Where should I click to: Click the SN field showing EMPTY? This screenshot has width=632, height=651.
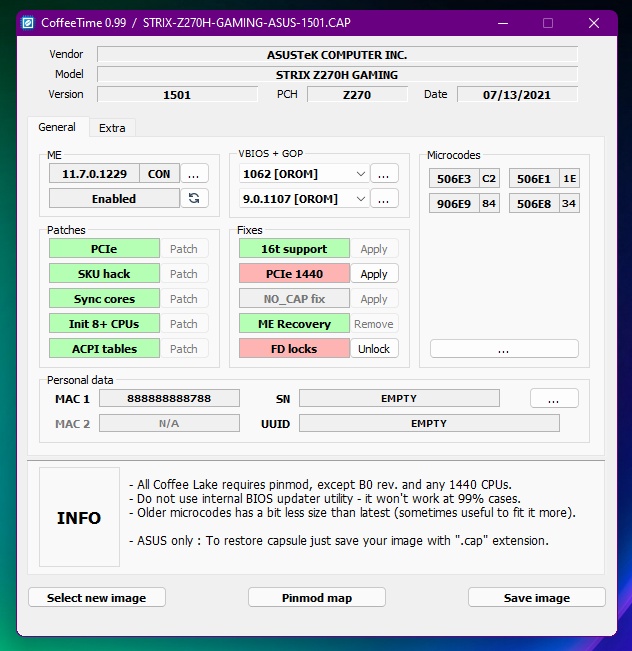coord(399,398)
